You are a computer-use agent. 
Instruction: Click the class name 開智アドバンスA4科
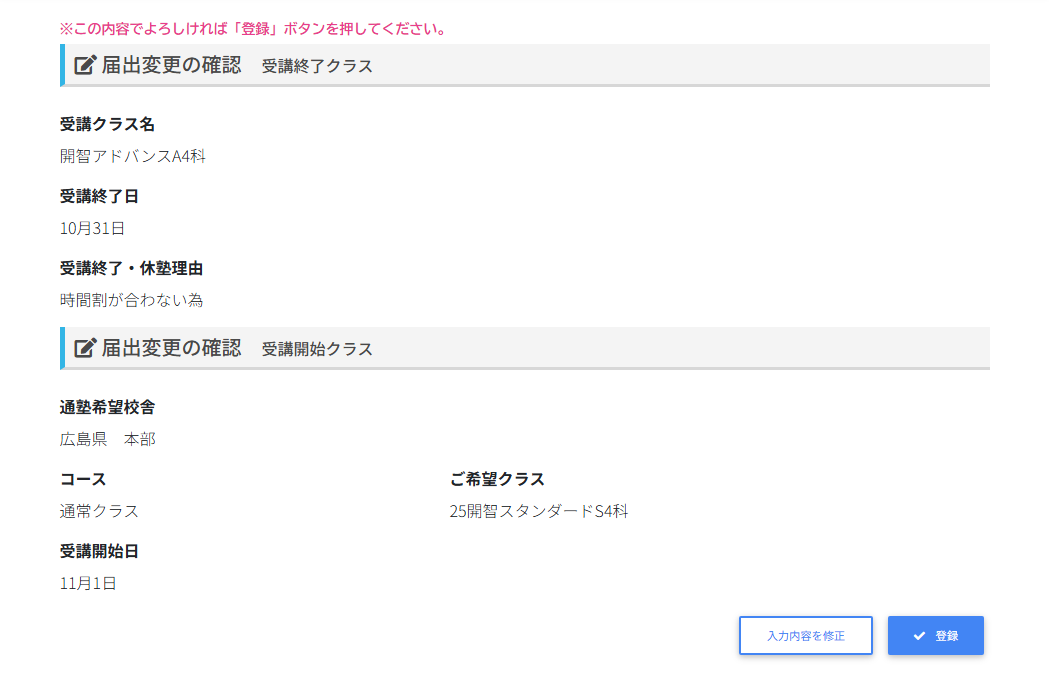pyautogui.click(x=133, y=156)
